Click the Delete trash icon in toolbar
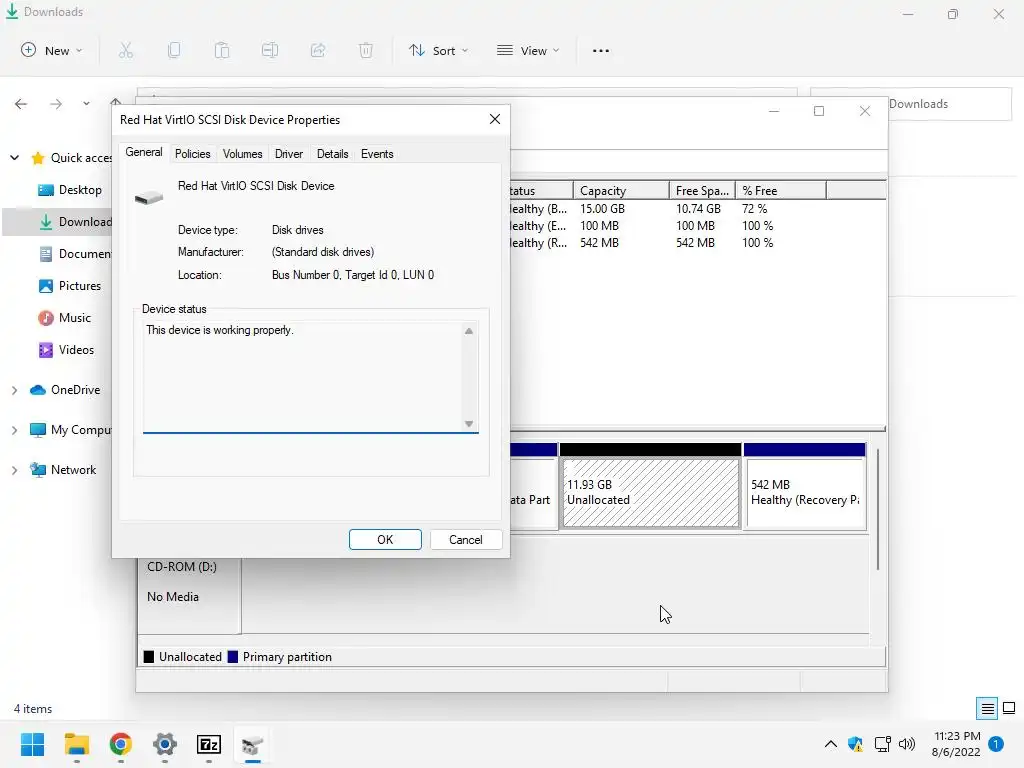The image size is (1024, 768). 366,50
